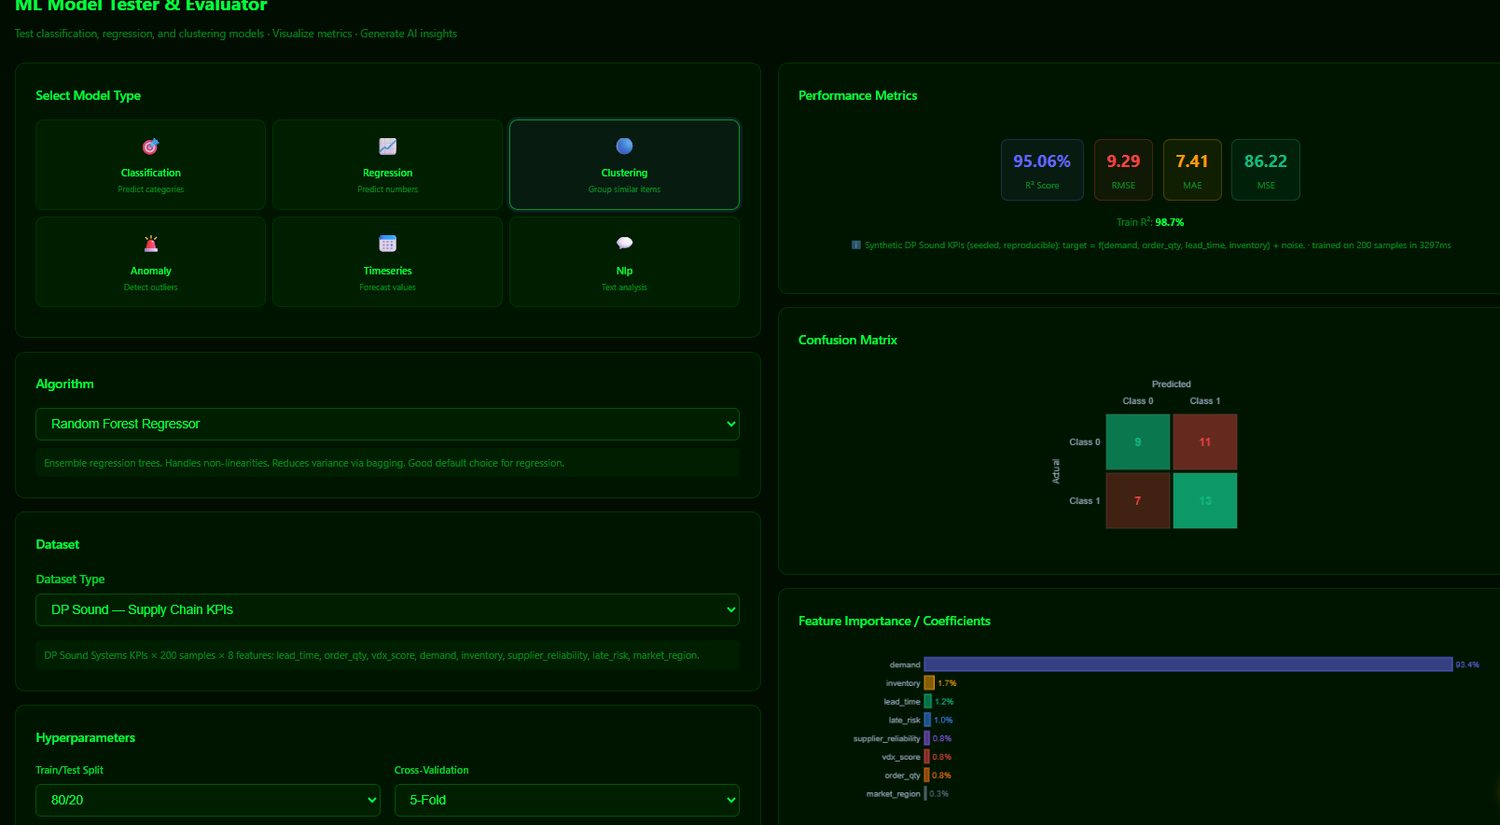Click the confusion matrix cell showing 11

point(1205,442)
